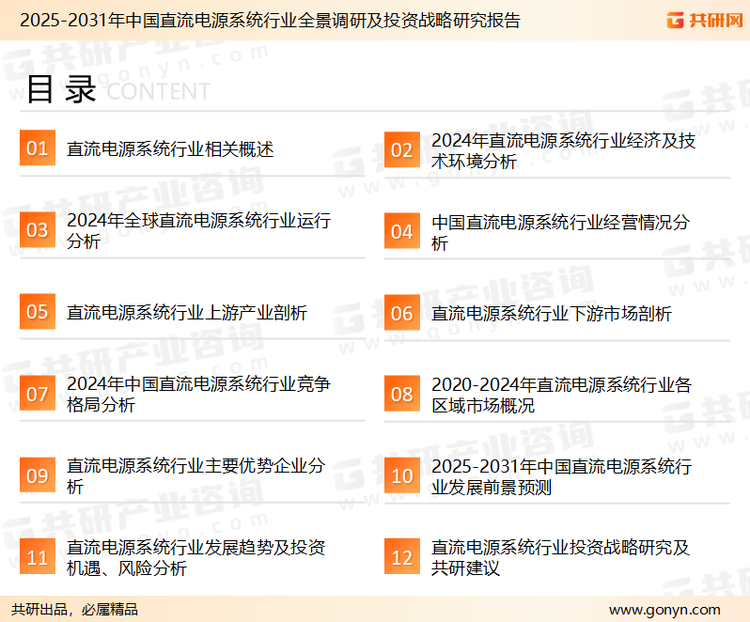Click the 目录 heading

coord(61,89)
